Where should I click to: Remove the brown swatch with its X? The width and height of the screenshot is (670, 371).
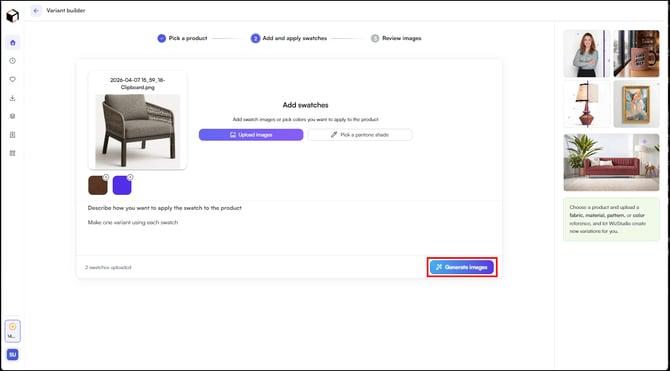coord(106,177)
